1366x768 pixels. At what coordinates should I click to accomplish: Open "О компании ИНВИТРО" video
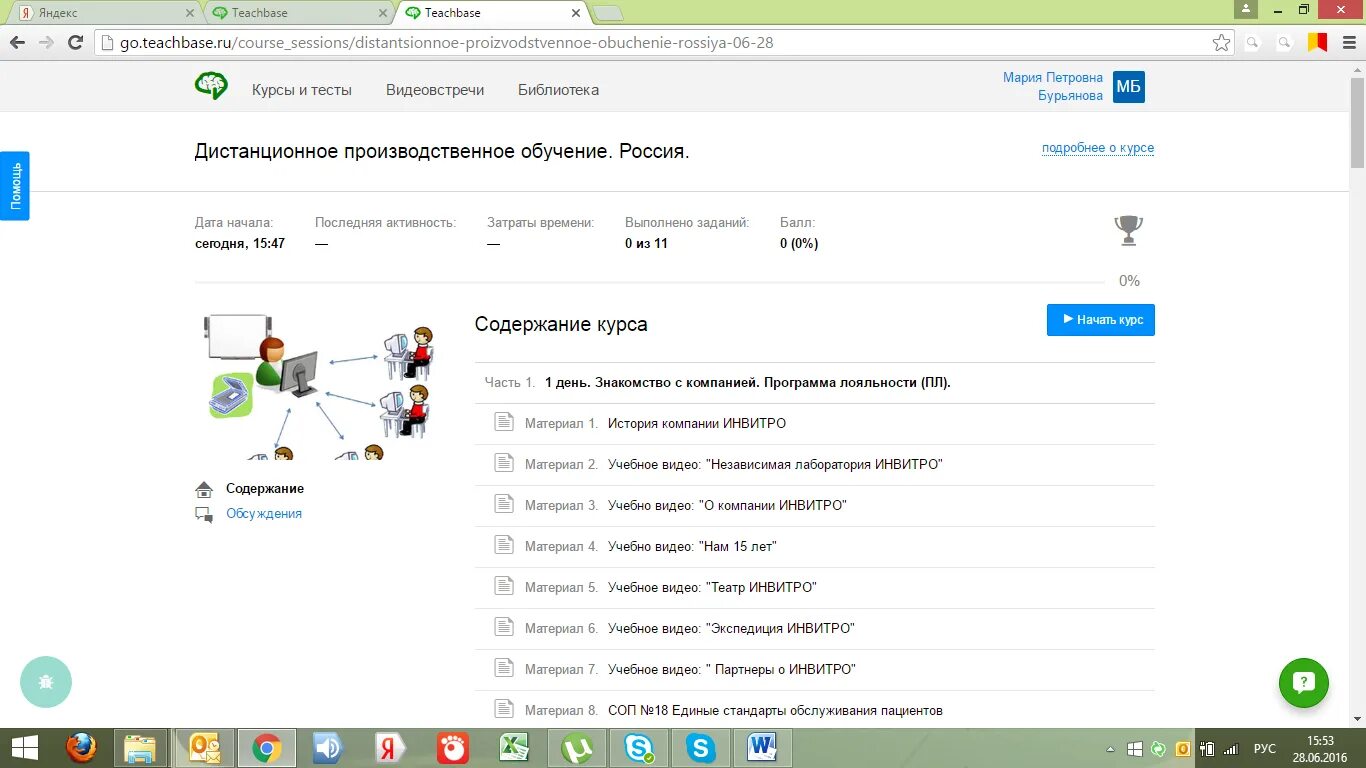[x=727, y=505]
